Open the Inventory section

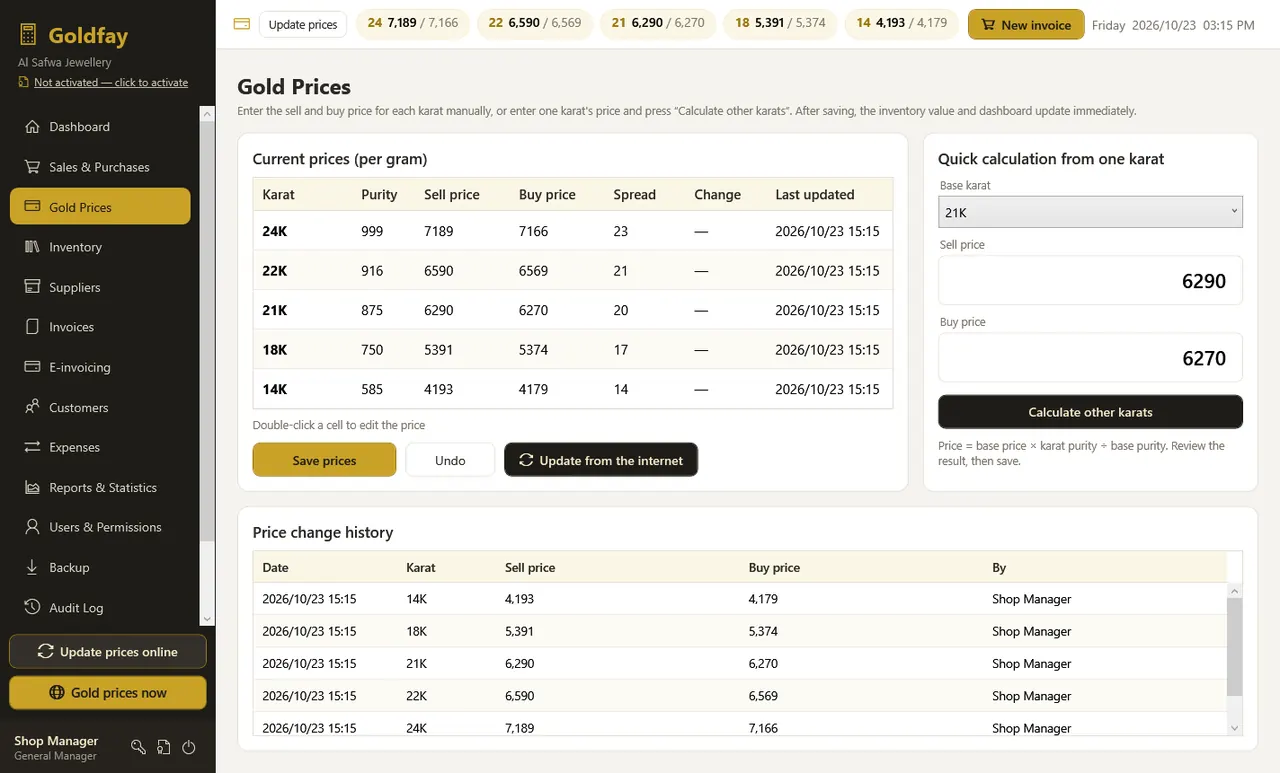[100, 247]
